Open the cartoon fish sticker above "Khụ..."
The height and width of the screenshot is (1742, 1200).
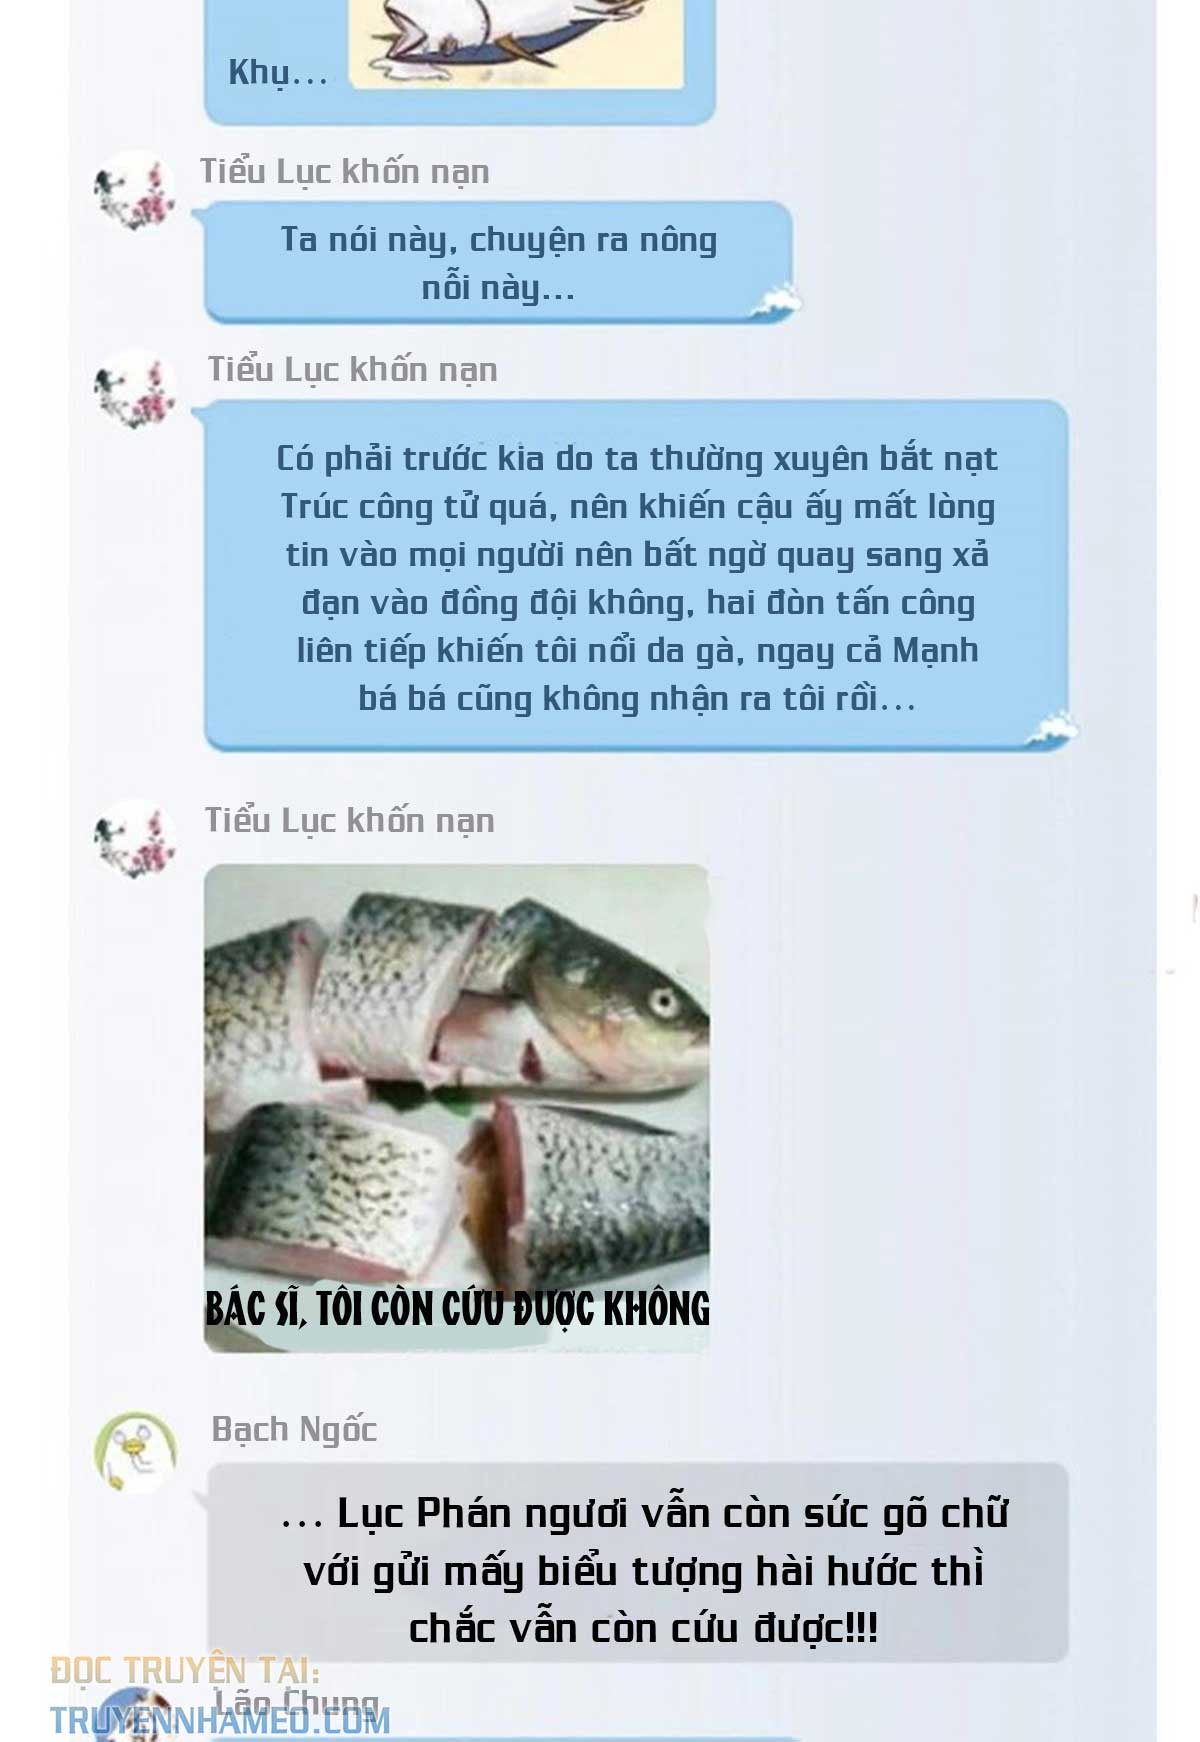(x=516, y=44)
